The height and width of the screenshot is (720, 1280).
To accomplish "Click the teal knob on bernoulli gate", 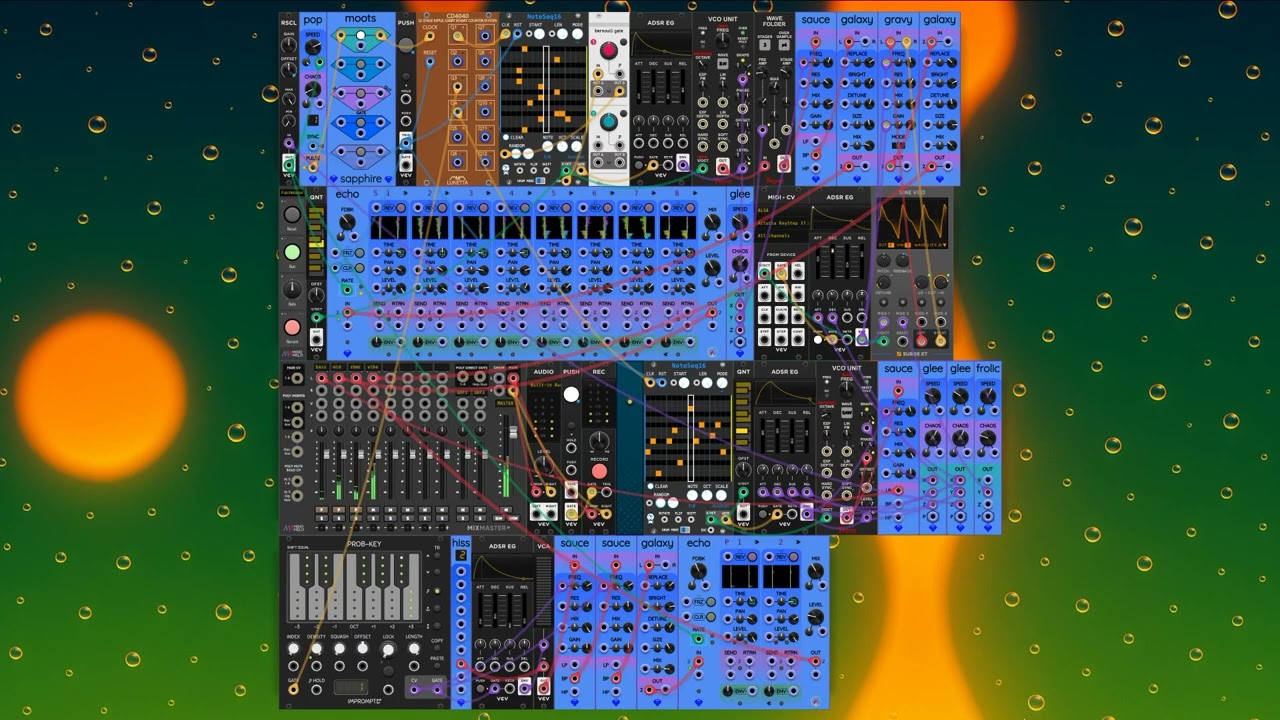I will click(608, 122).
